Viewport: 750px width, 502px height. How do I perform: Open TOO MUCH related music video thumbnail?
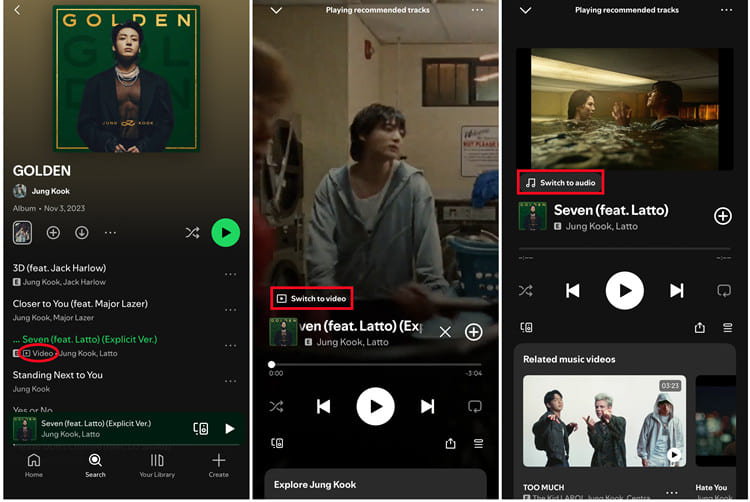(x=604, y=421)
